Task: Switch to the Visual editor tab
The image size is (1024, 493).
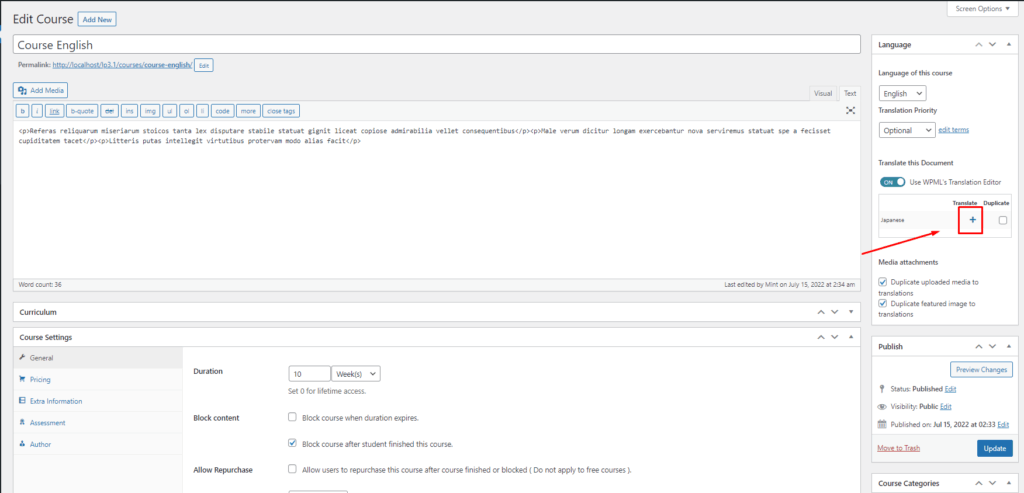Action: (823, 93)
